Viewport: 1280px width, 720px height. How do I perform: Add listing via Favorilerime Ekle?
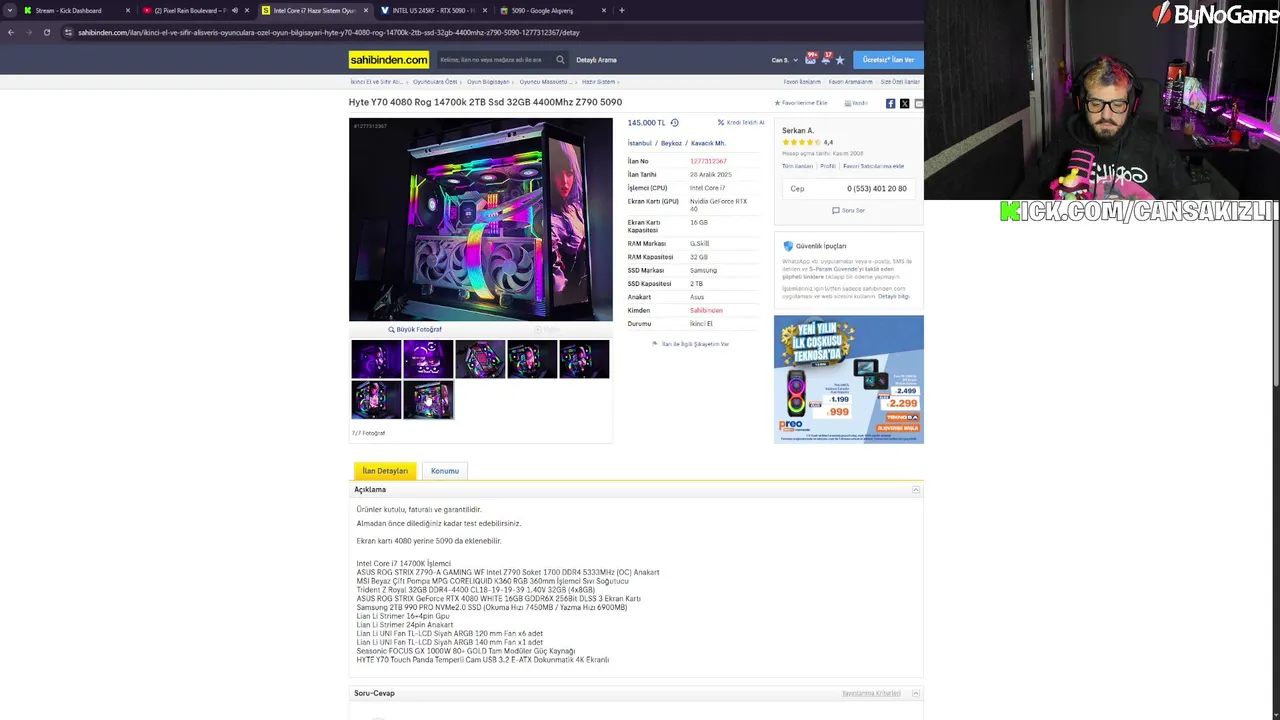(801, 103)
